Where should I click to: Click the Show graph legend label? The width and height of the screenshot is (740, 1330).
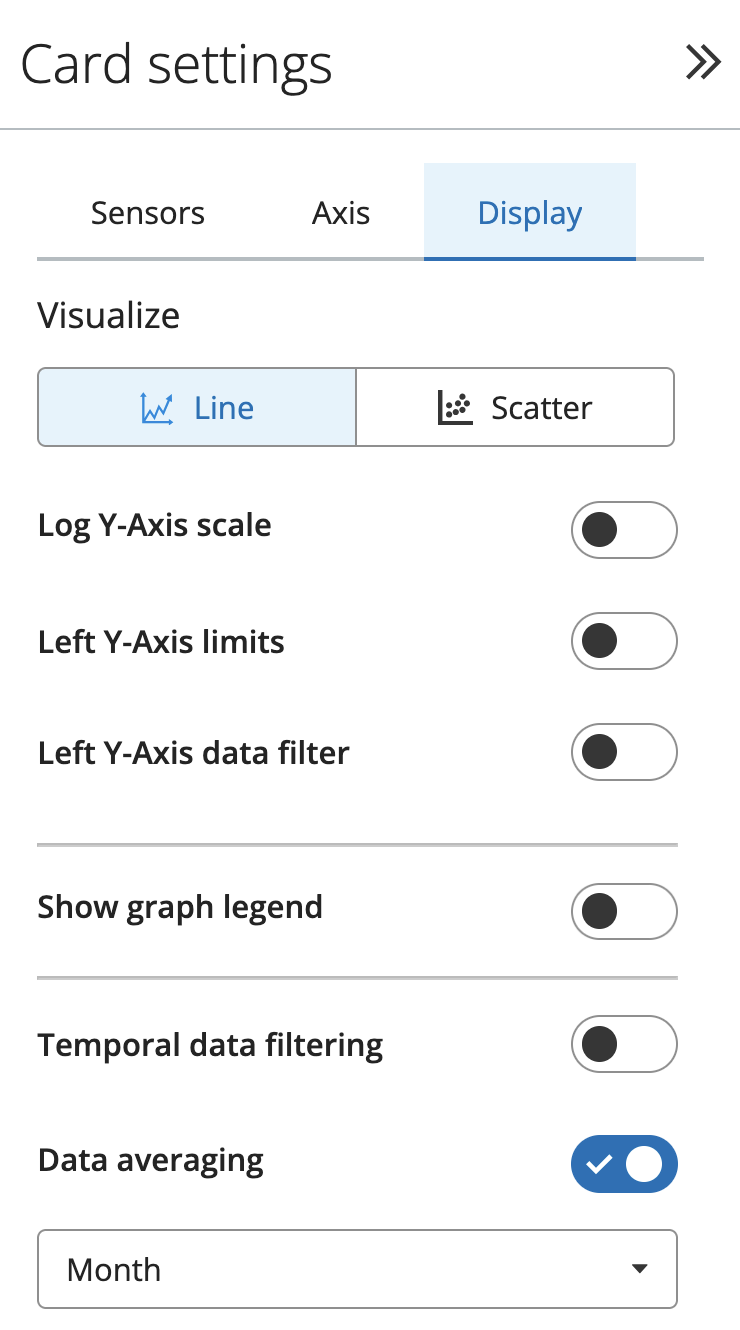pyautogui.click(x=180, y=907)
